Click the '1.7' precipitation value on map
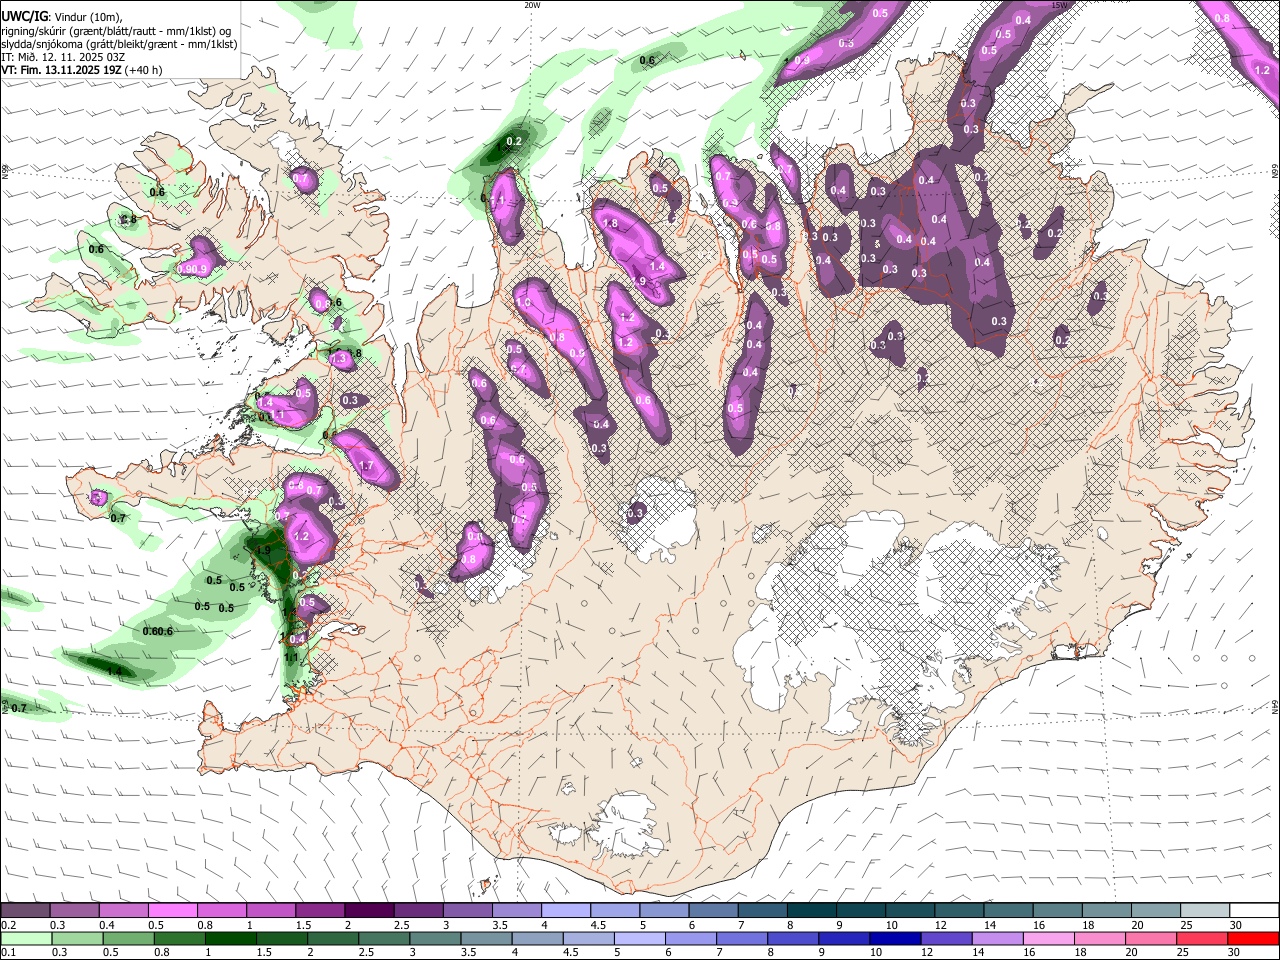 366,466
